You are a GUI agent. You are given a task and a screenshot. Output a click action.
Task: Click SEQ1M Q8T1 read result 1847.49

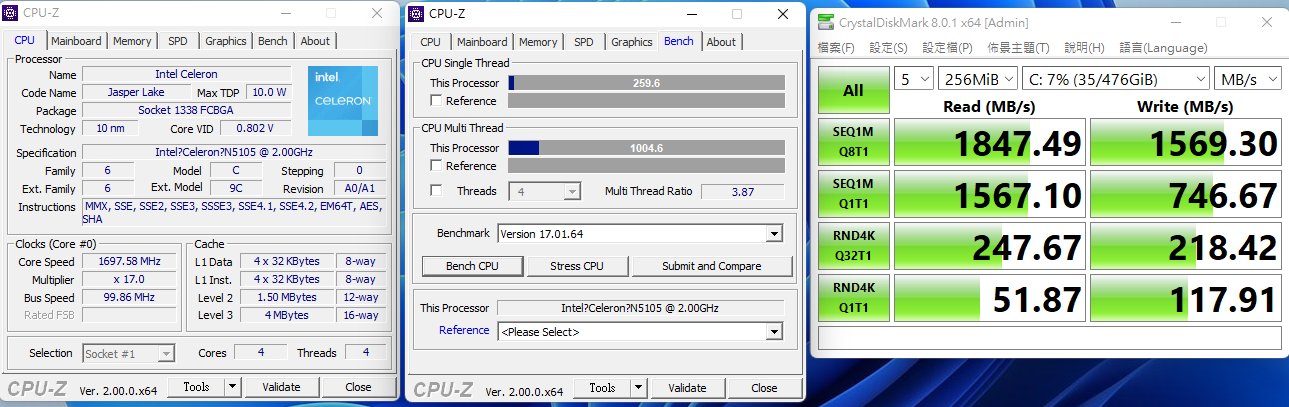coord(989,143)
